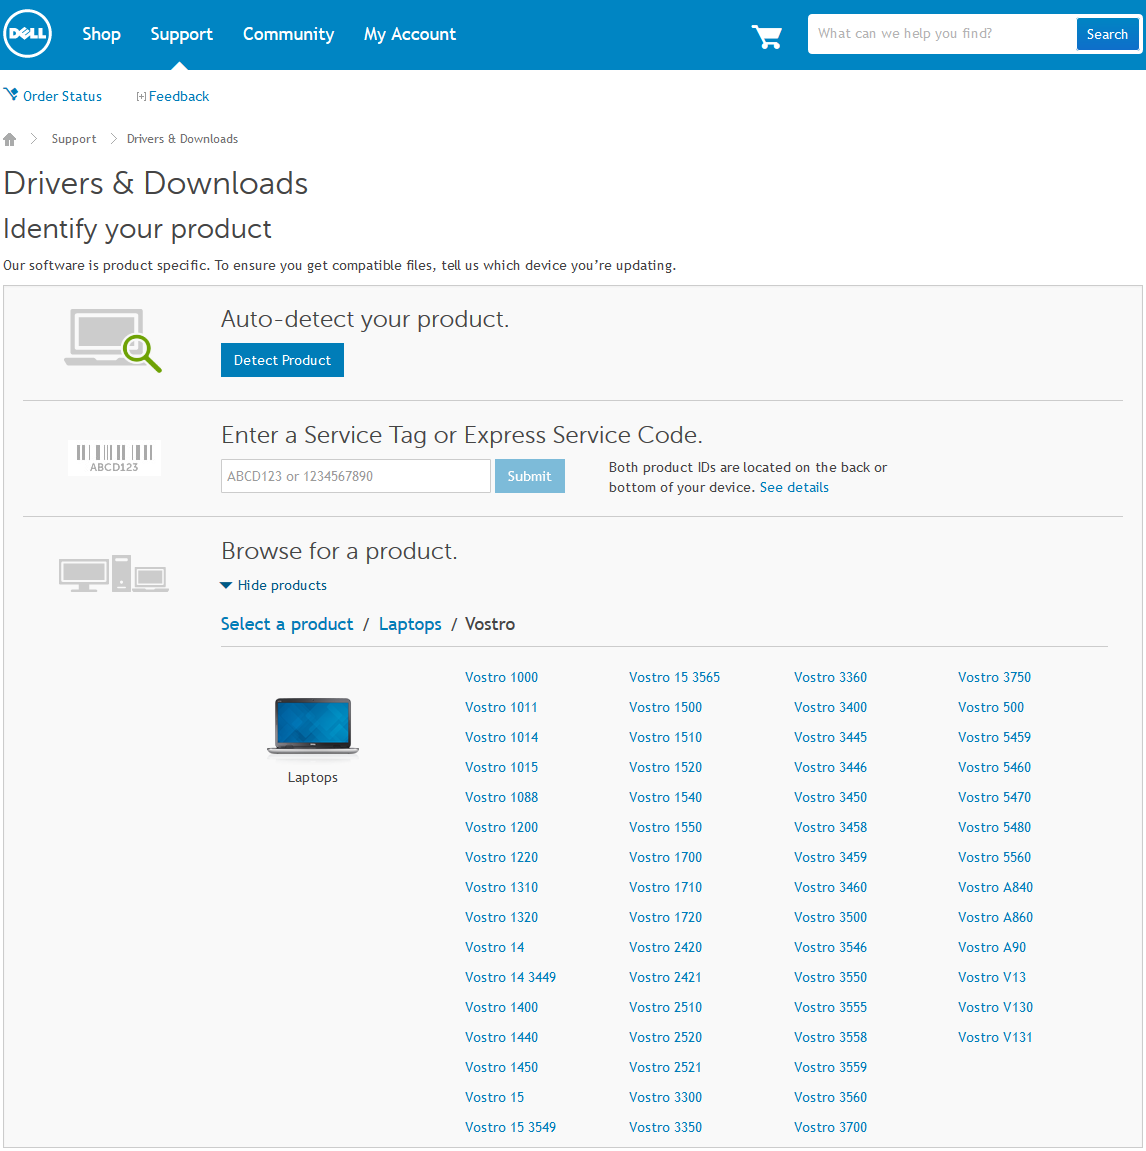Select Vostro 3450
The height and width of the screenshot is (1151, 1146).
(x=830, y=797)
